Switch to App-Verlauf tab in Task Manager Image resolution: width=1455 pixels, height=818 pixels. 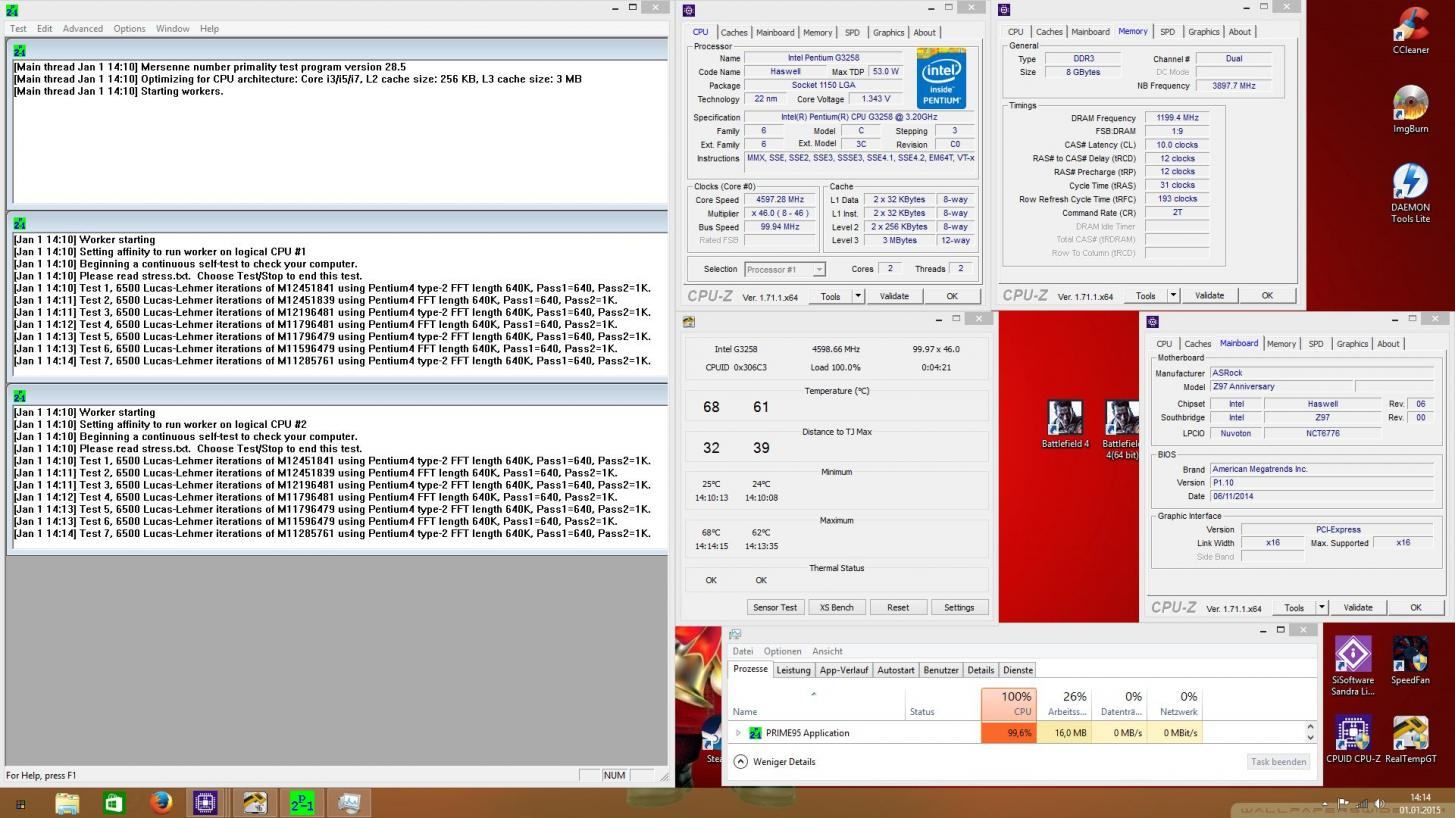click(844, 670)
